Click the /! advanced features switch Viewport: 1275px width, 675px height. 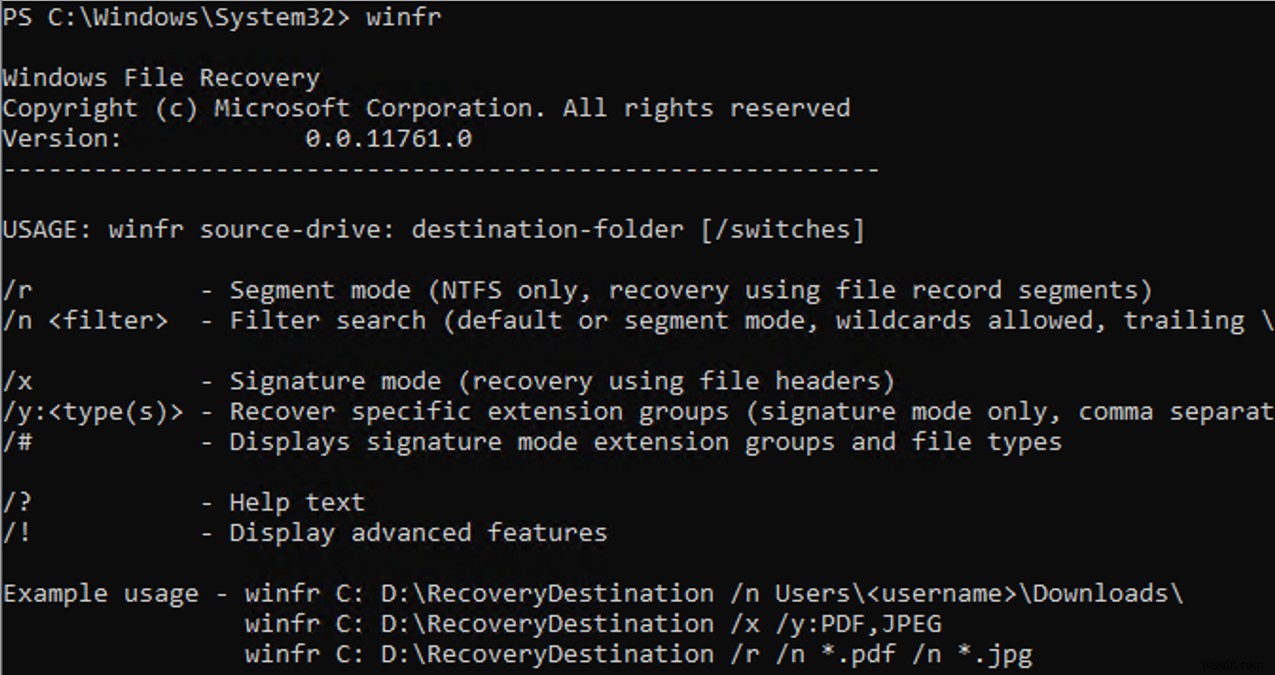tap(18, 533)
